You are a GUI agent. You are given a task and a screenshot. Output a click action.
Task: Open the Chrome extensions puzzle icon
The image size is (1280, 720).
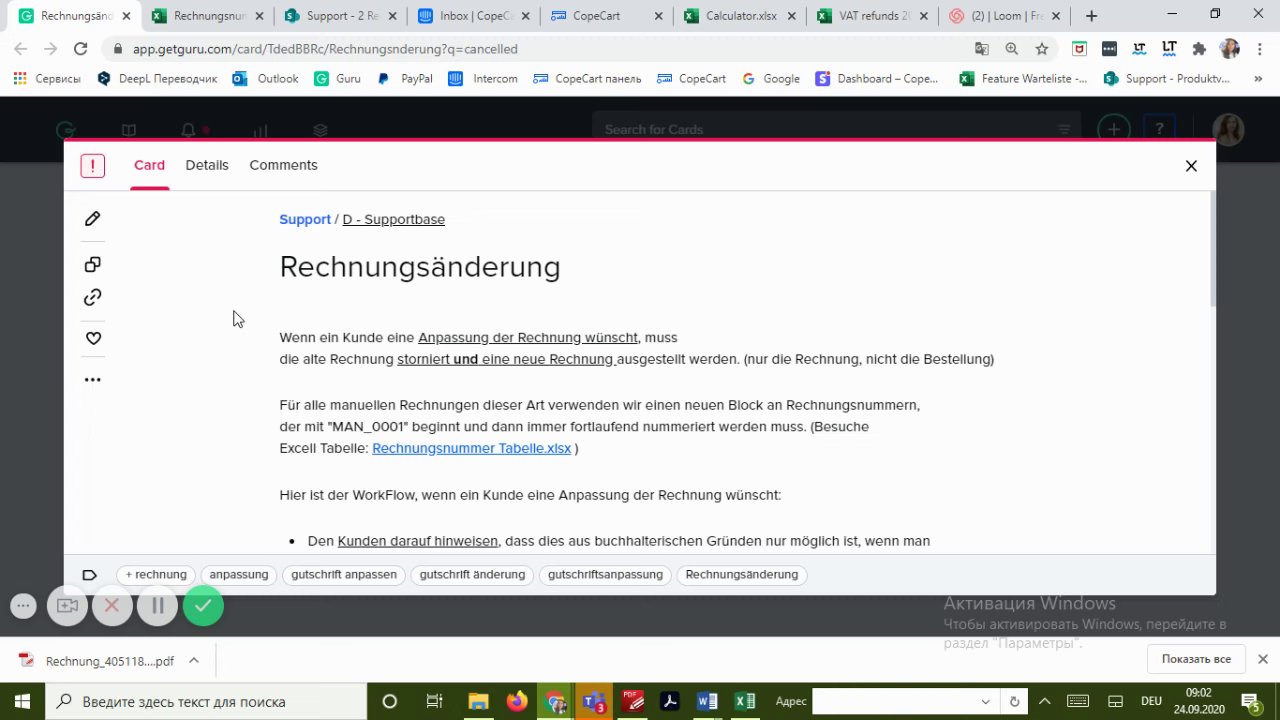point(1199,48)
